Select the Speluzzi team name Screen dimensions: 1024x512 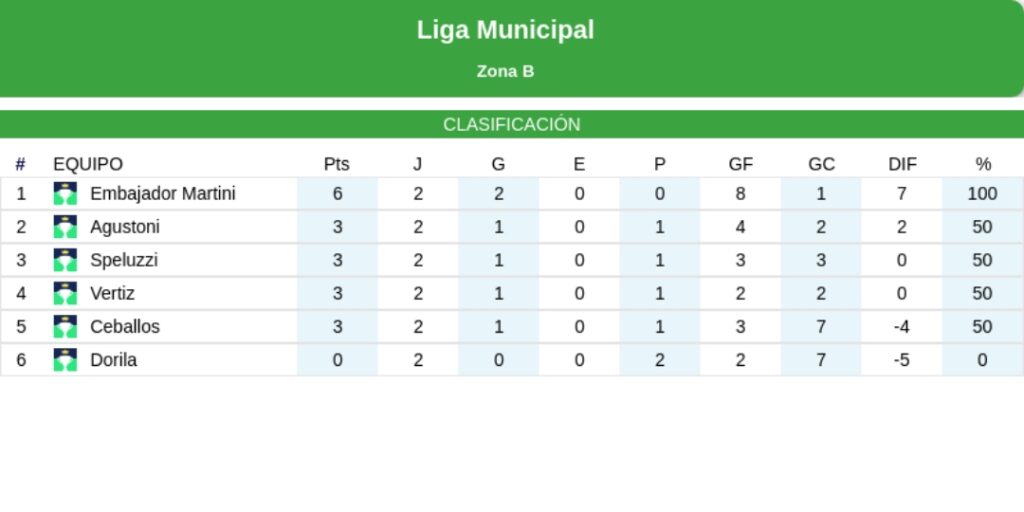(x=124, y=260)
